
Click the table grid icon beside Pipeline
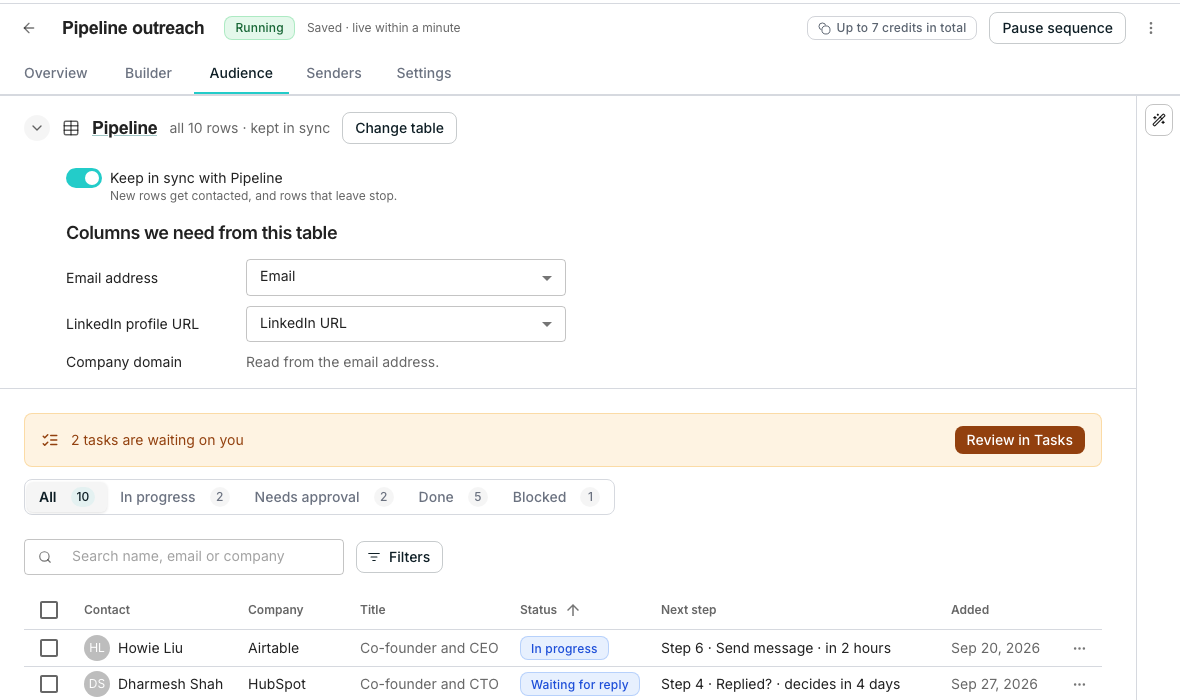(x=71, y=128)
